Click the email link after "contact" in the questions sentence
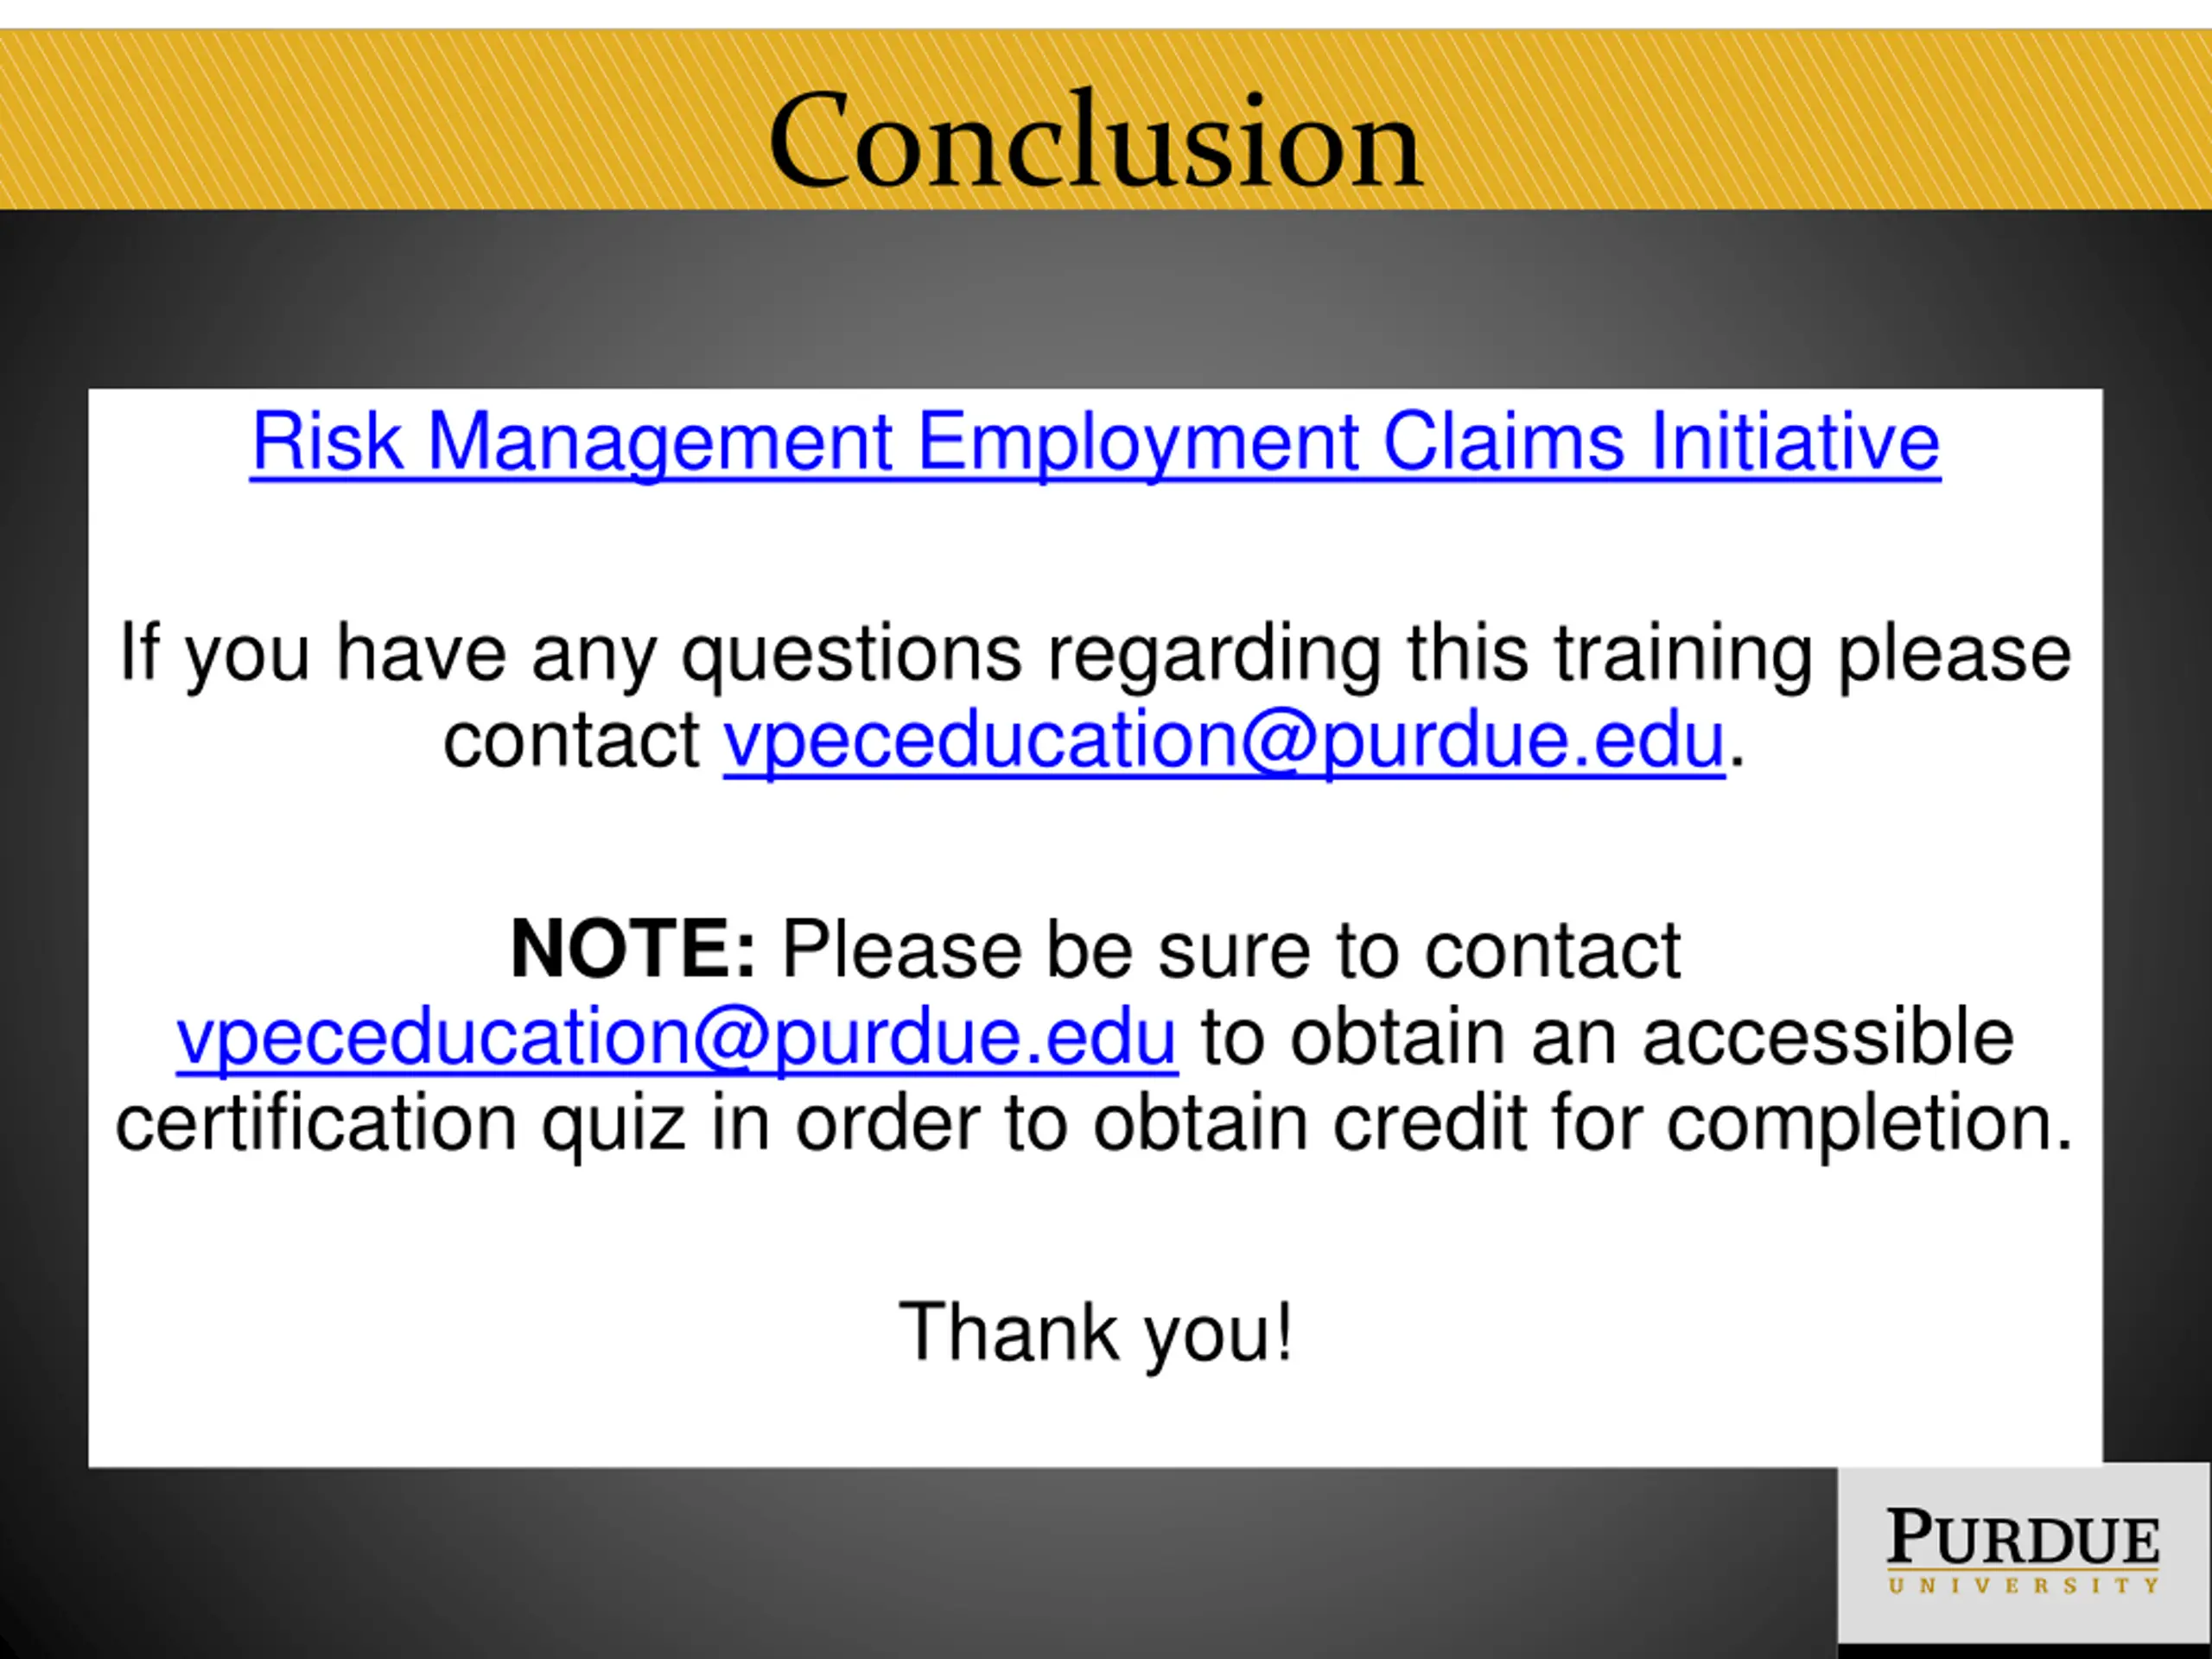The image size is (2212, 1659). [1224, 742]
